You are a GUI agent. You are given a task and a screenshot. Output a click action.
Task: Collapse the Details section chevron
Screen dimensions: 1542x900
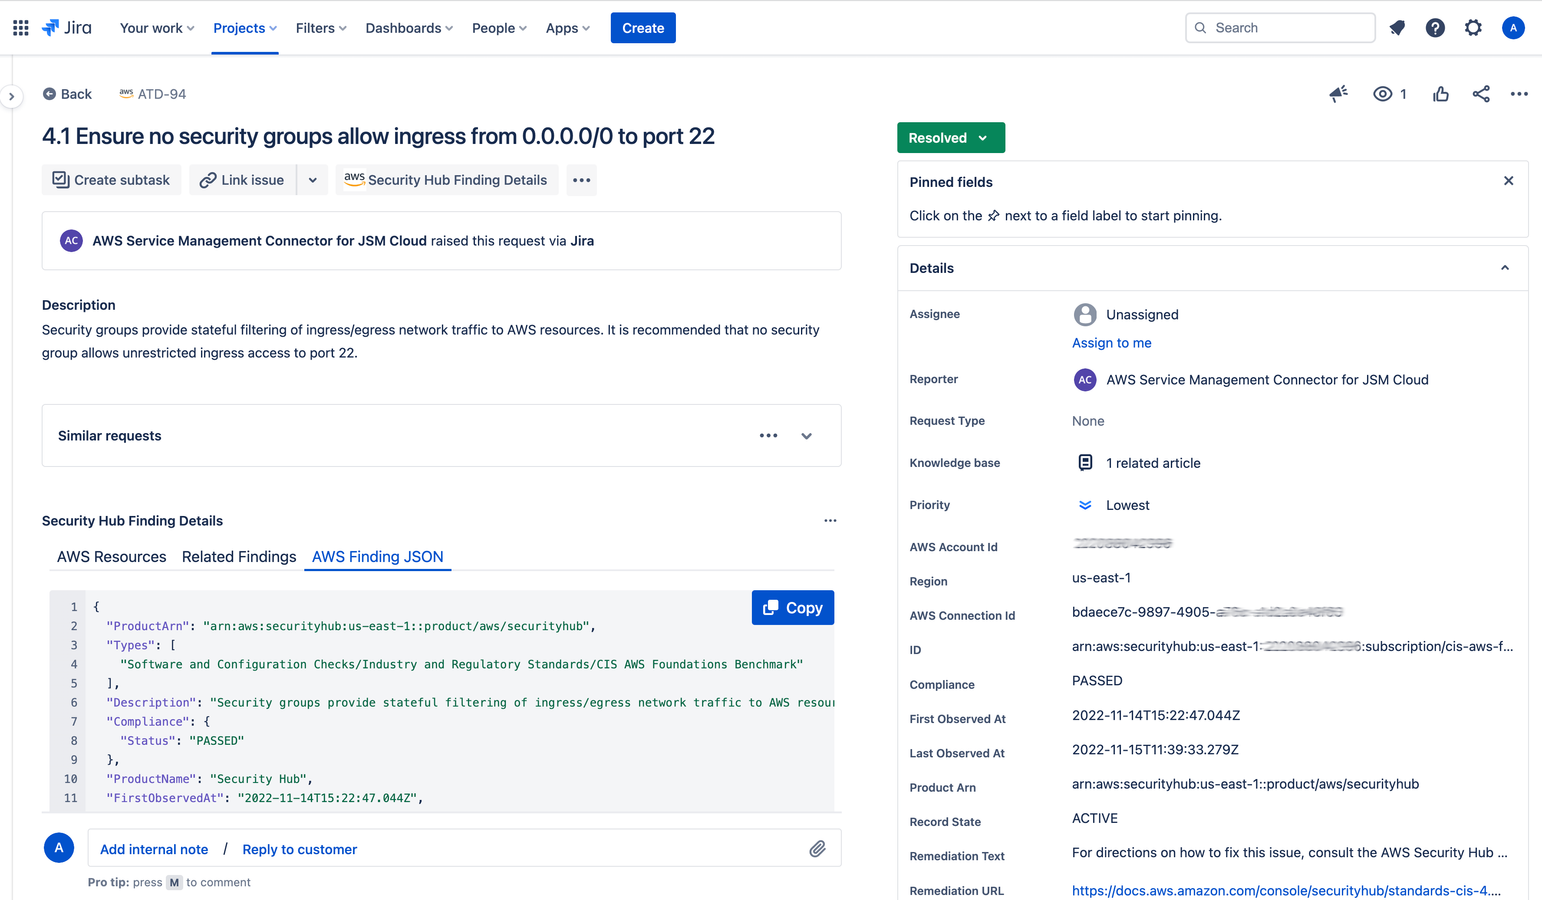pyautogui.click(x=1505, y=268)
